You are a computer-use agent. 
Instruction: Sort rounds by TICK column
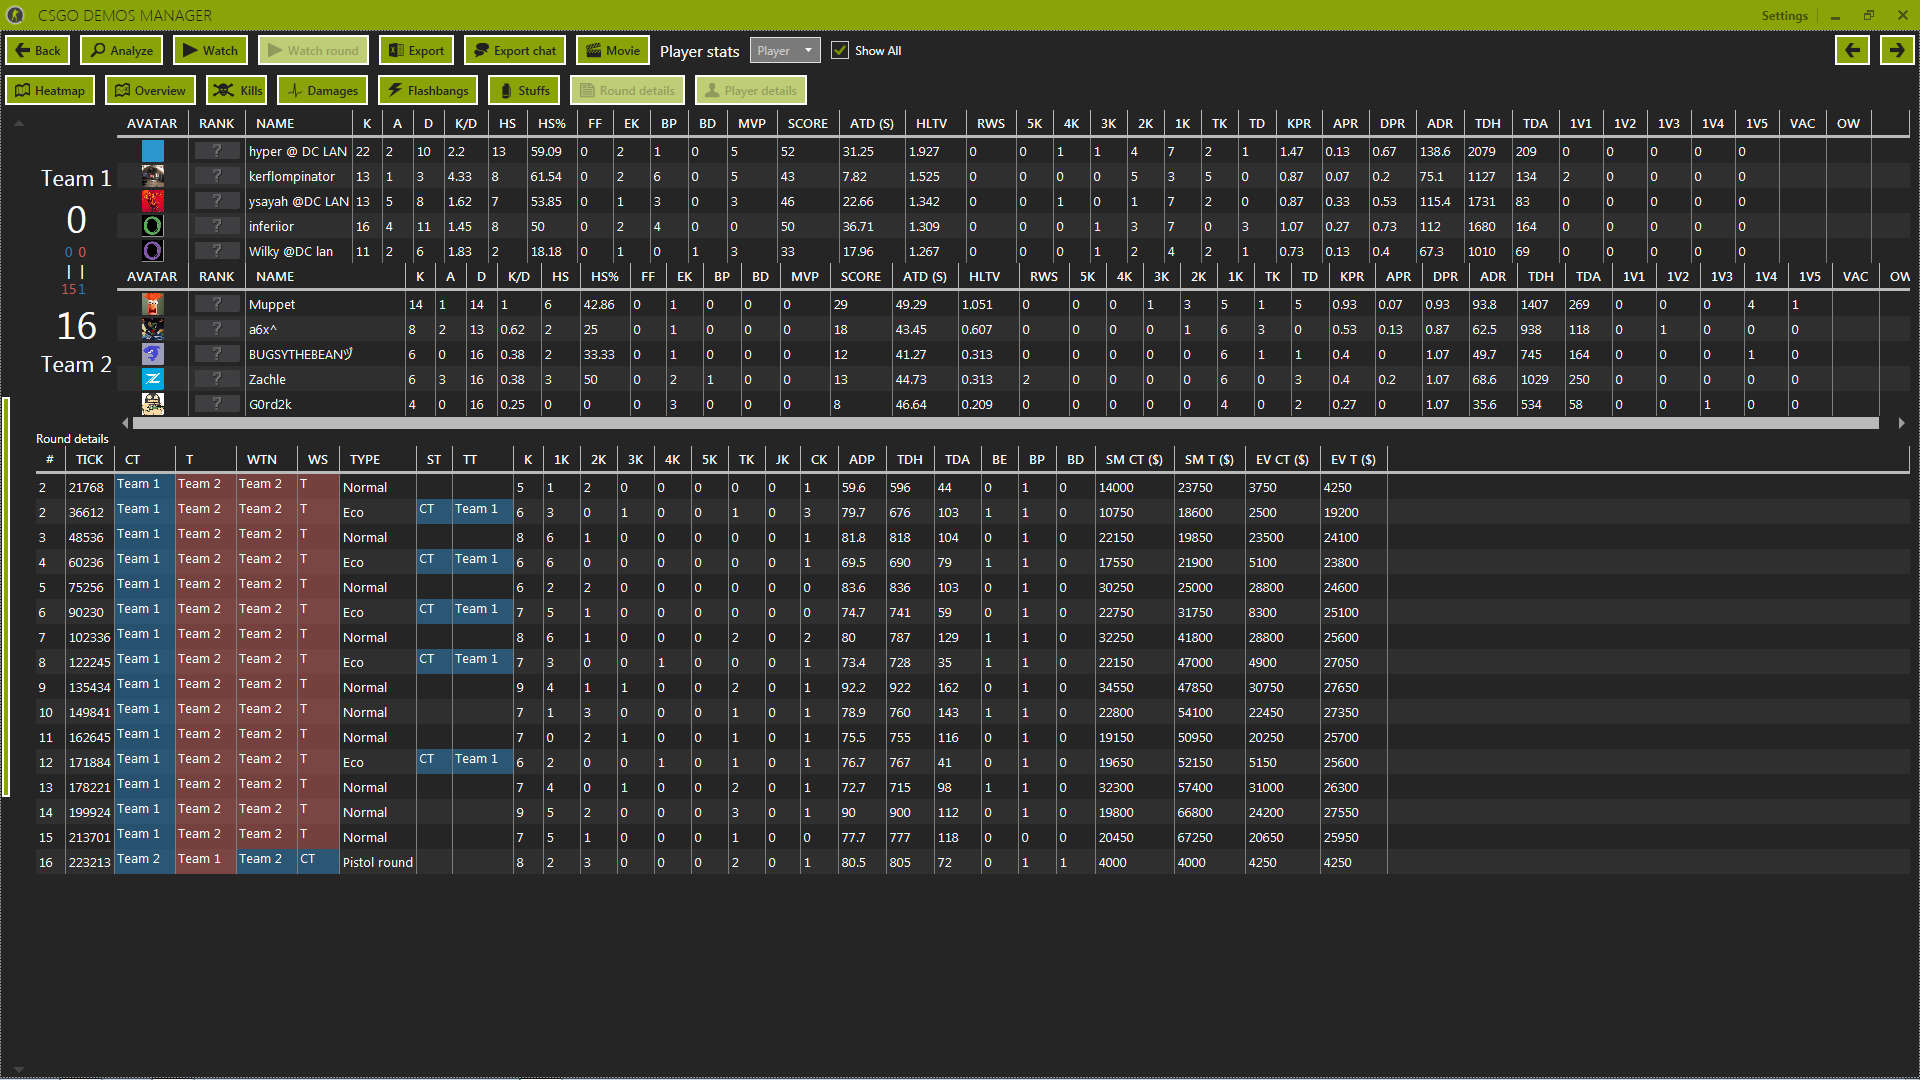[90, 459]
